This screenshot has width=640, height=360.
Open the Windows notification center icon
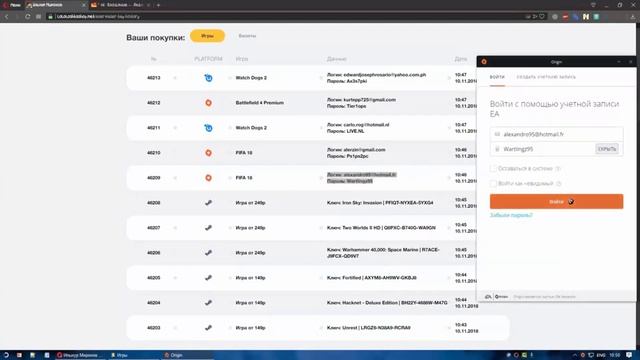[x=629, y=355]
